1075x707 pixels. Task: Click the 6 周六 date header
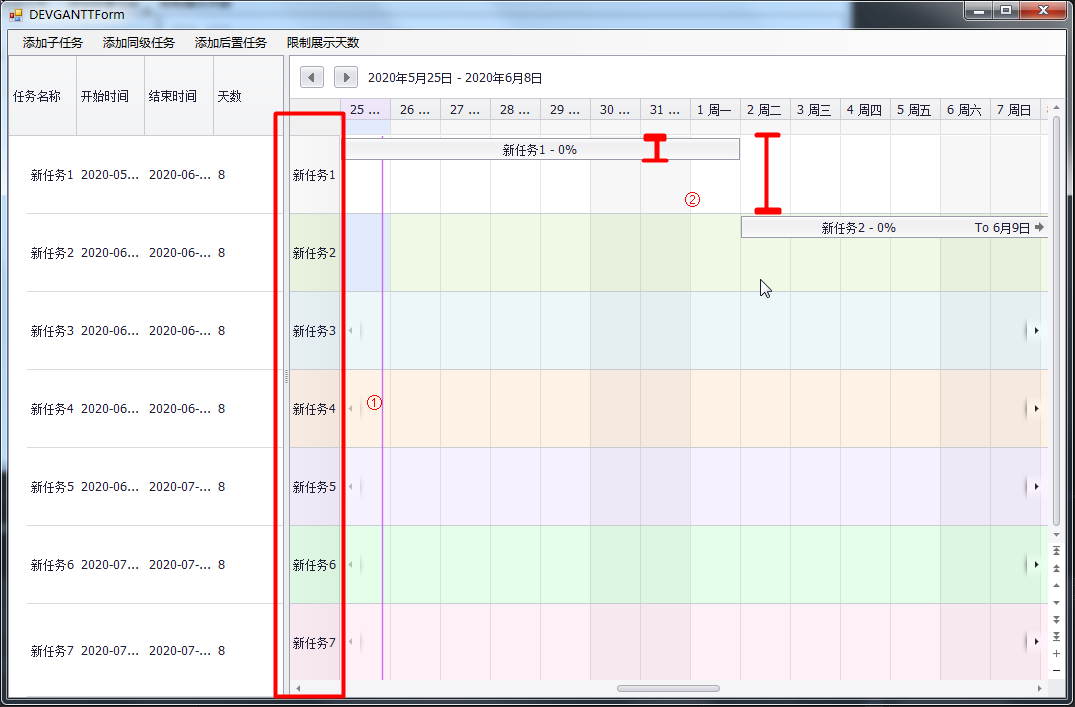965,110
